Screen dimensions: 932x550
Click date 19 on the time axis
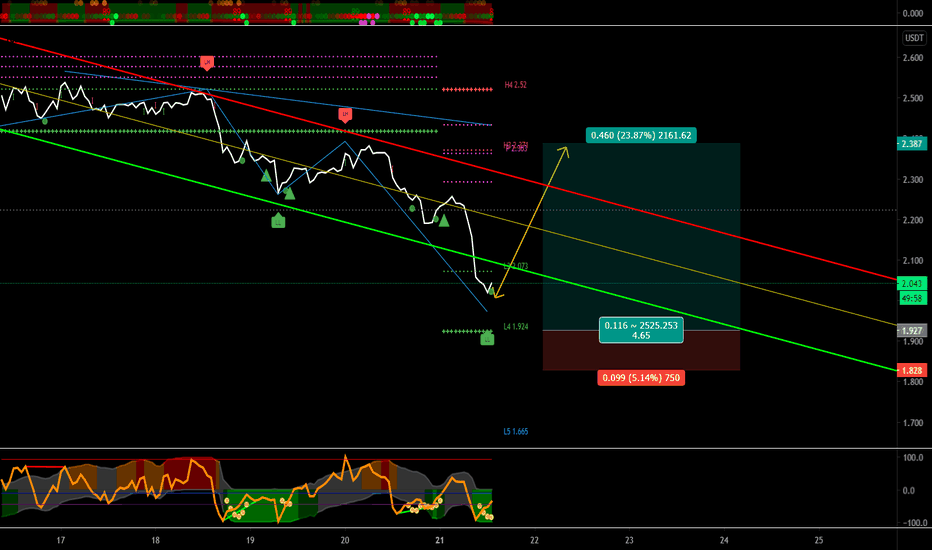tap(250, 540)
